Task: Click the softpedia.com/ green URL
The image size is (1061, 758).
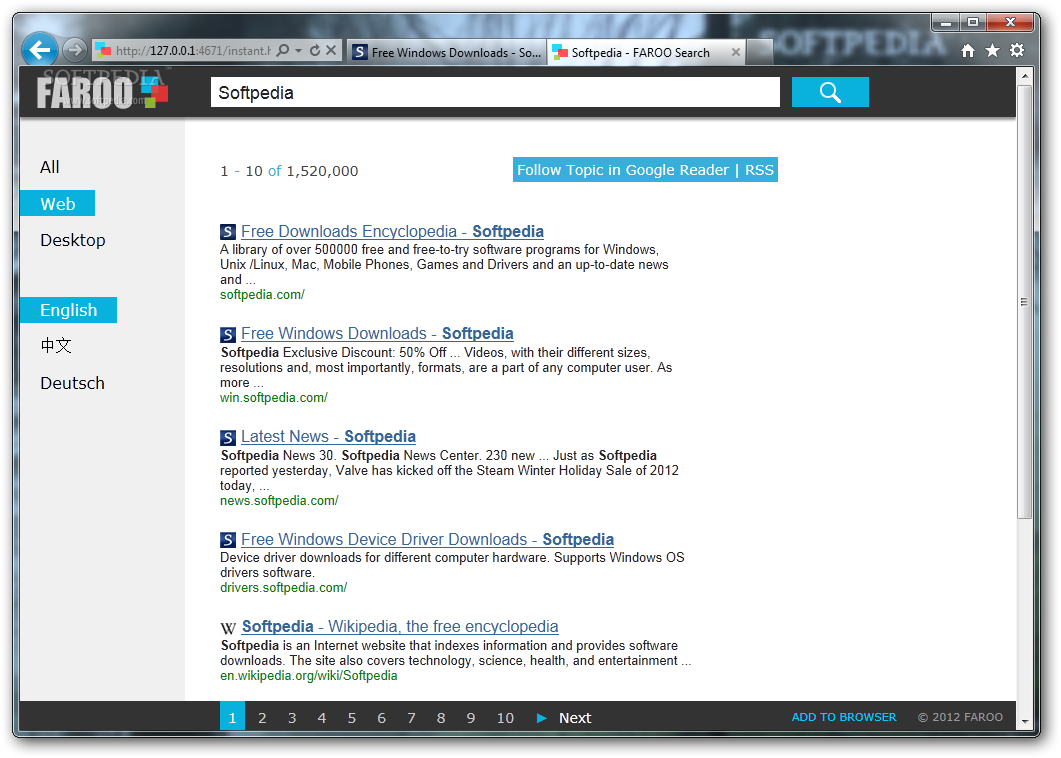Action: point(263,294)
